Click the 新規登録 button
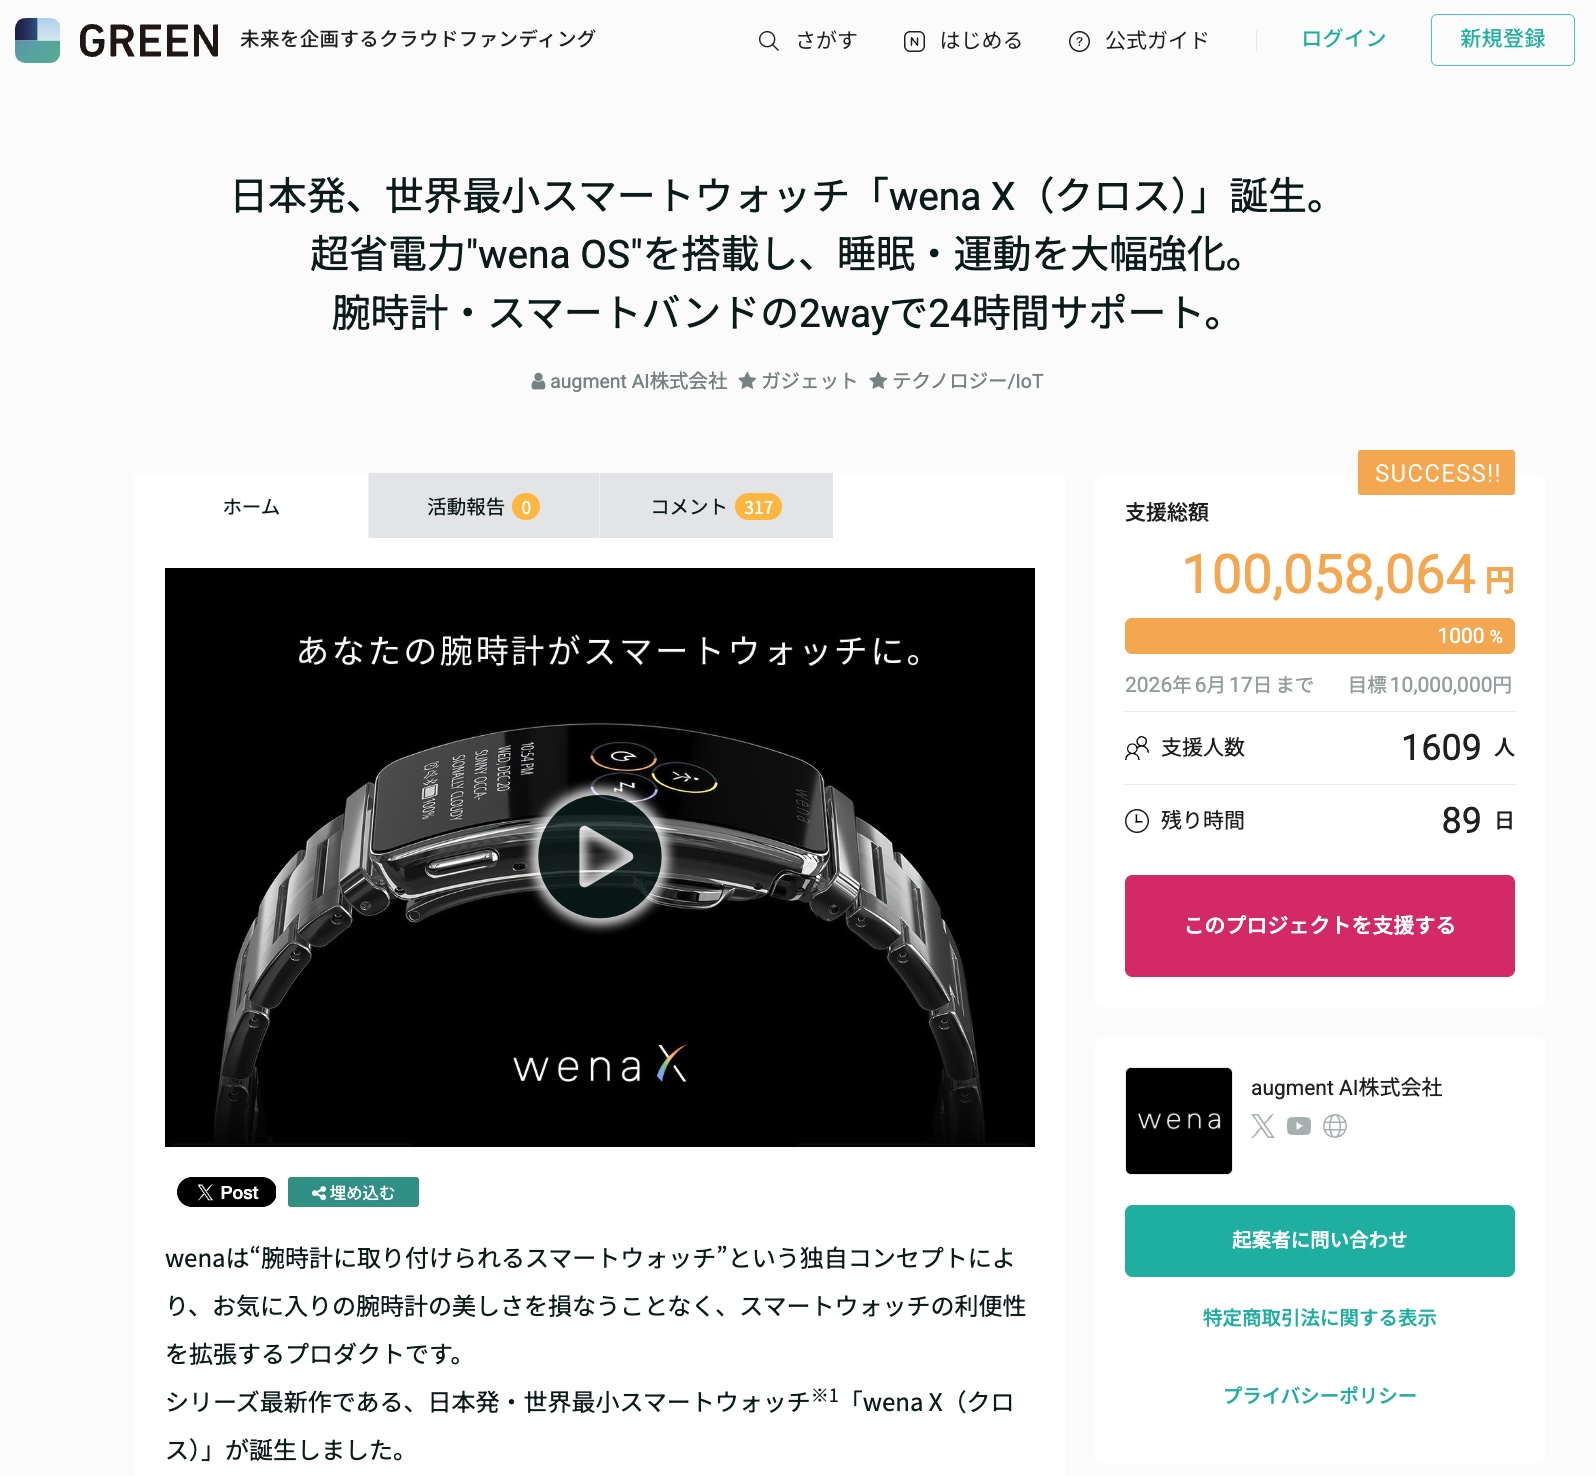This screenshot has width=1596, height=1476. click(1502, 40)
